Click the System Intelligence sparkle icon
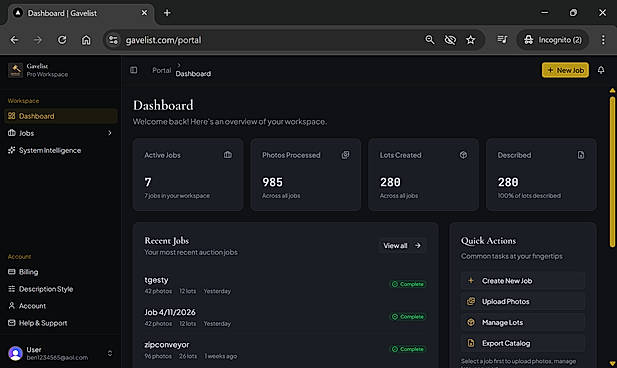The height and width of the screenshot is (368, 617). (11, 150)
